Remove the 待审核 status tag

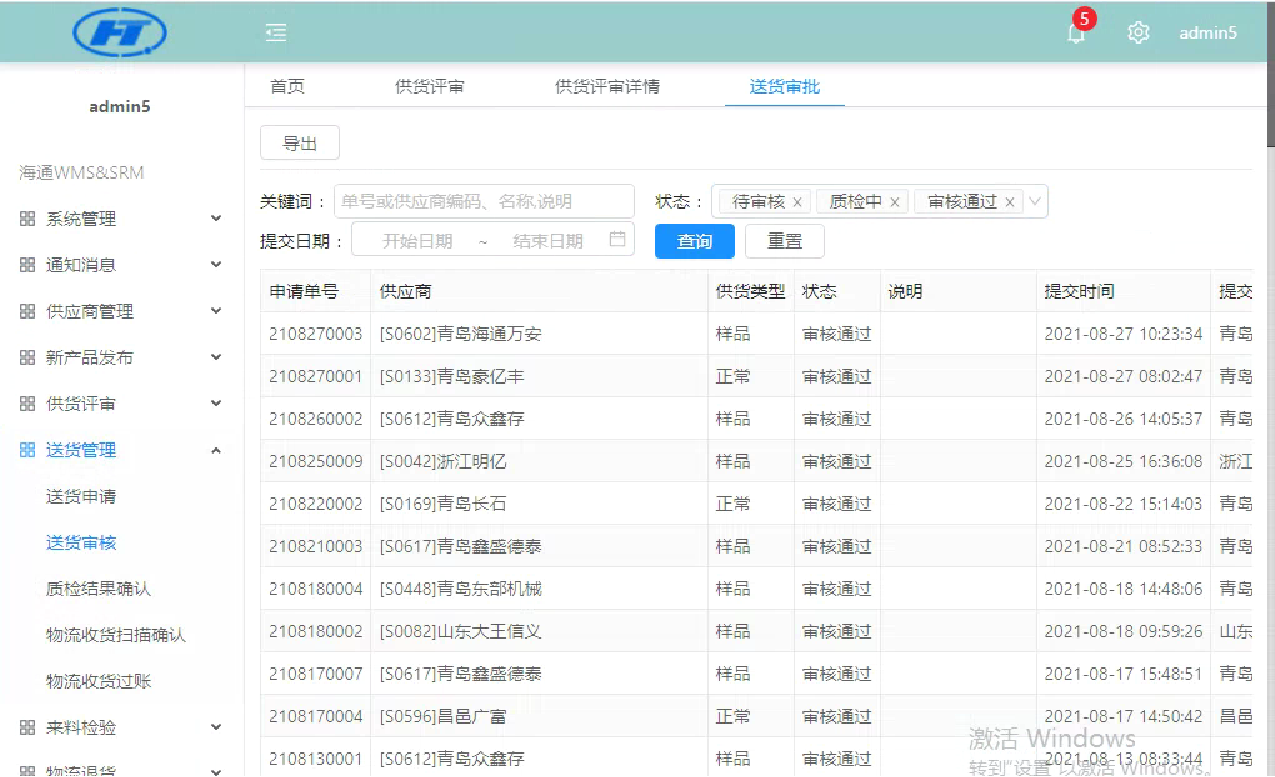pos(797,202)
